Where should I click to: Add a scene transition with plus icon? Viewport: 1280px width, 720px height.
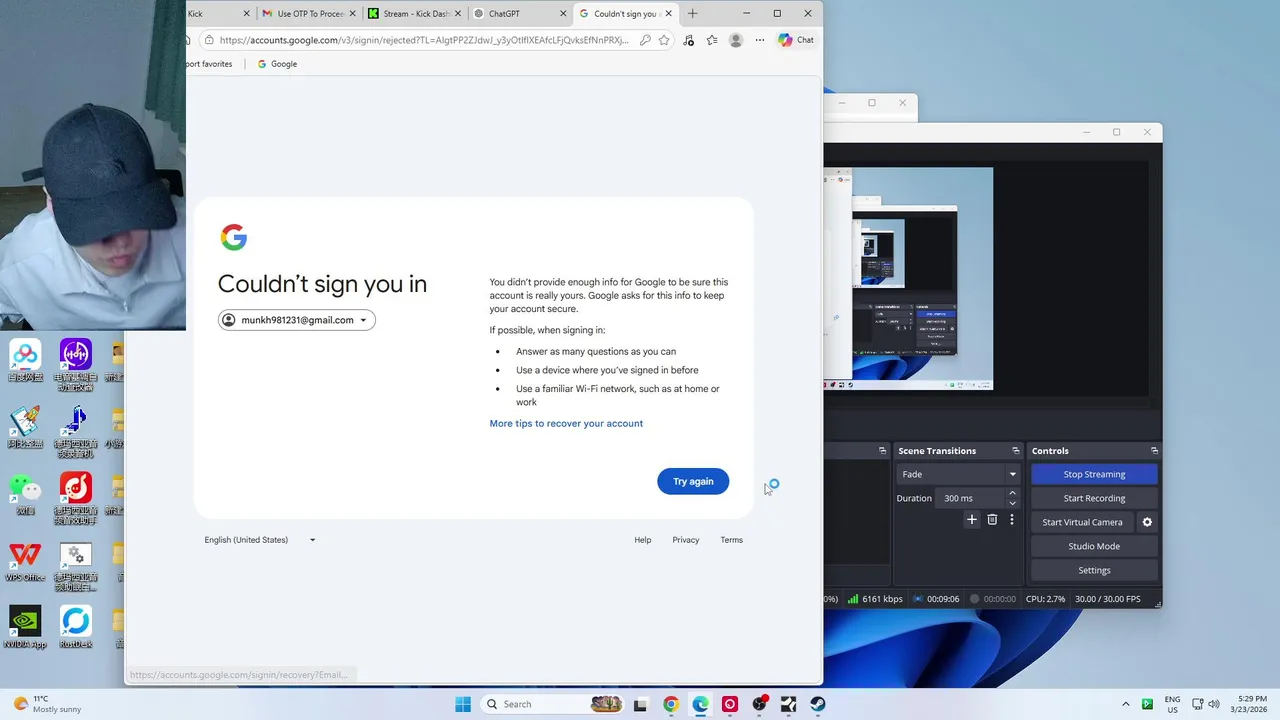[971, 520]
